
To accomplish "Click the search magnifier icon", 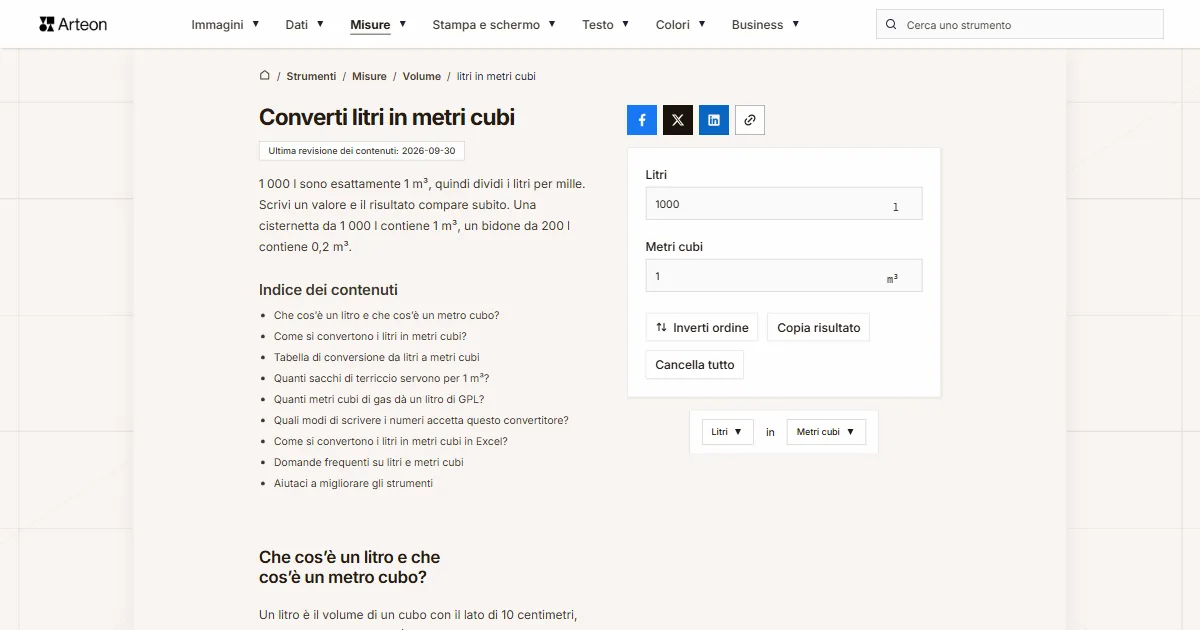I will pyautogui.click(x=891, y=25).
